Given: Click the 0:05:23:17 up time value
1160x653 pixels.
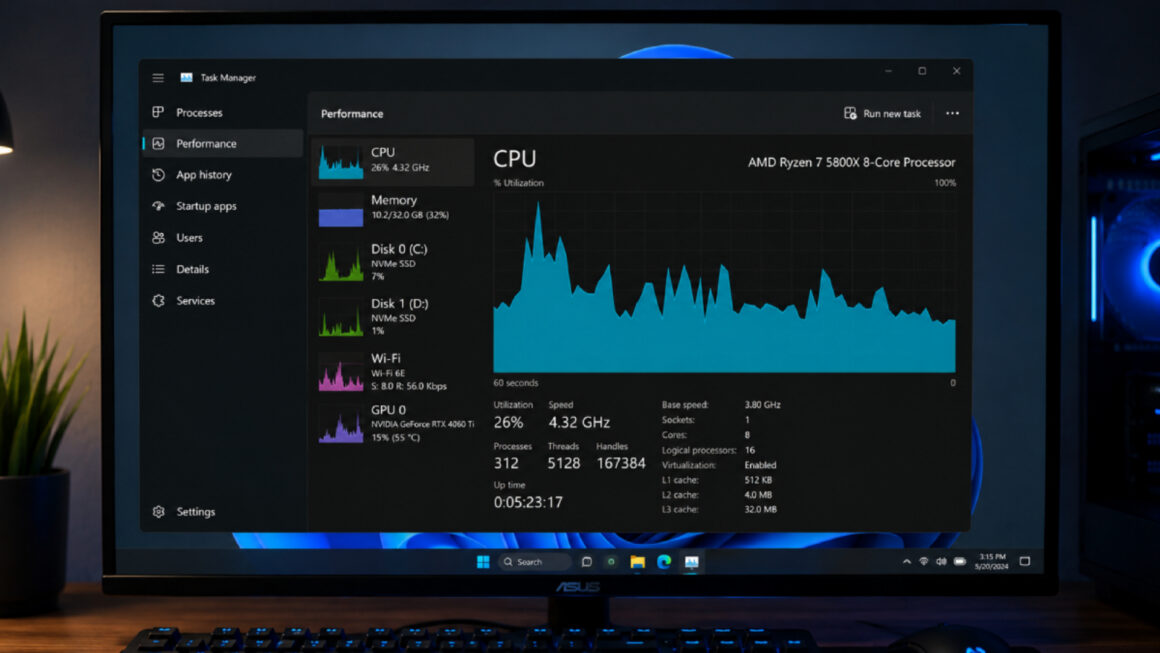Looking at the screenshot, I should (528, 503).
